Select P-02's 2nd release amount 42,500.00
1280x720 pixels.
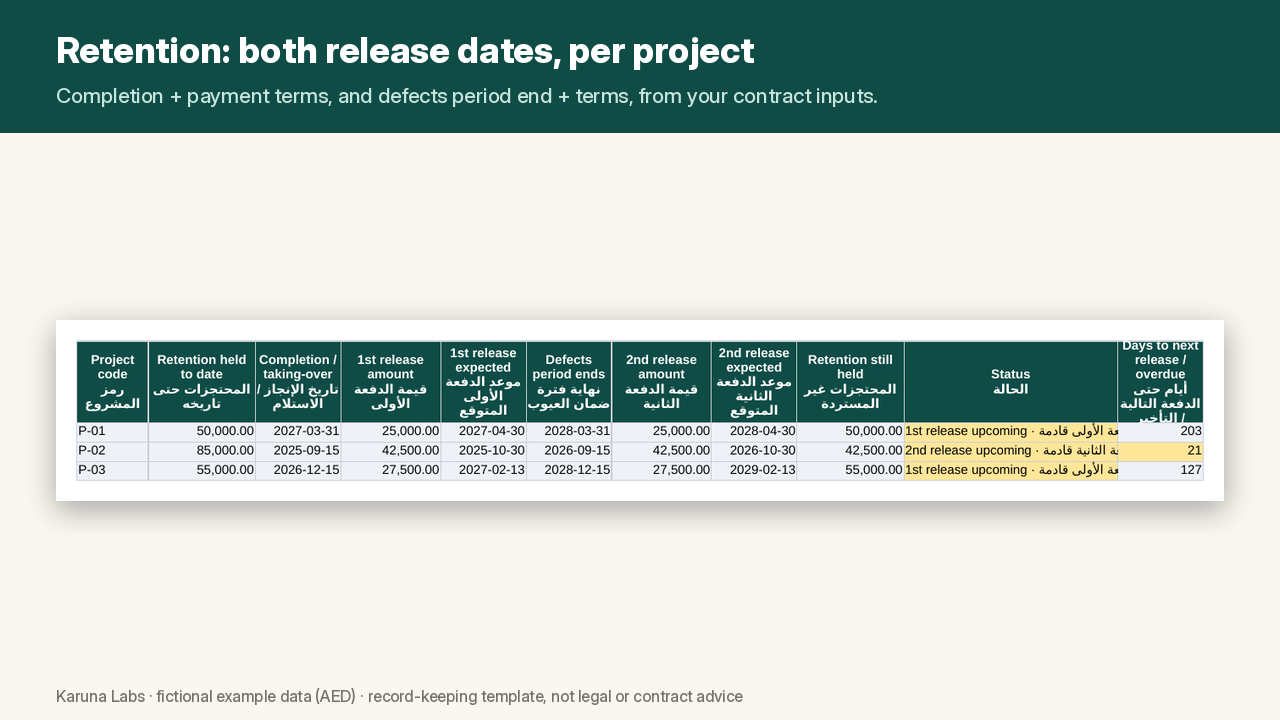tap(661, 451)
